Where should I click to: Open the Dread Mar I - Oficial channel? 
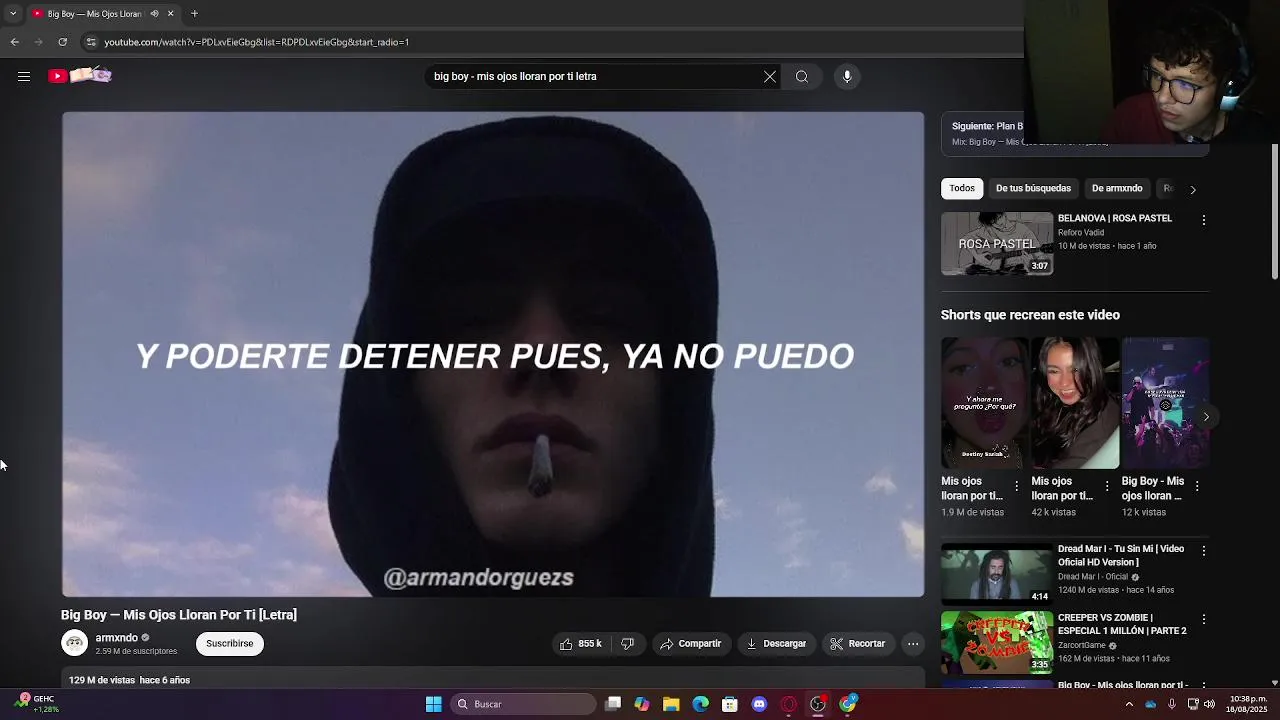1092,577
